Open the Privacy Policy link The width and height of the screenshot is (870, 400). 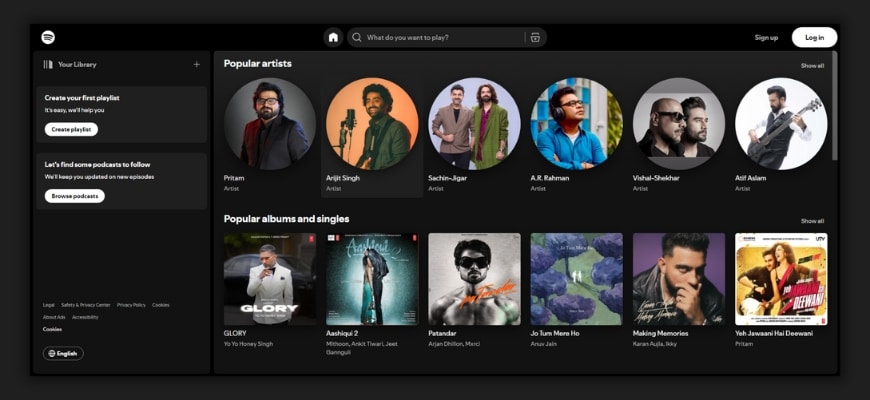click(x=131, y=305)
